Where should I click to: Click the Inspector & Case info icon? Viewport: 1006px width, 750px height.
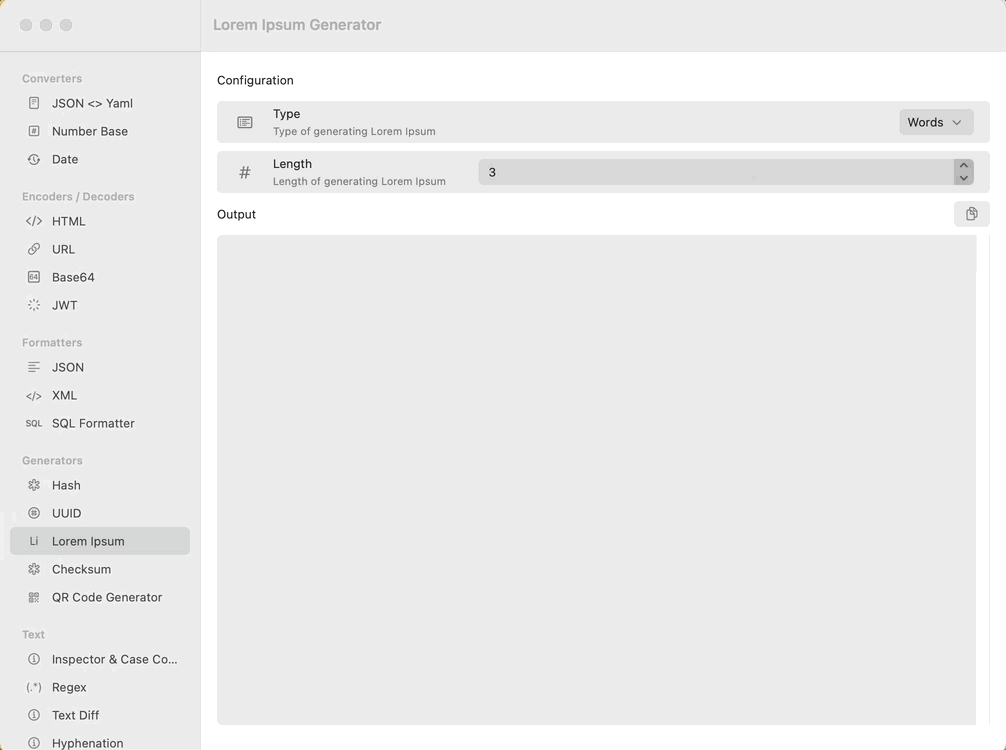(x=34, y=659)
